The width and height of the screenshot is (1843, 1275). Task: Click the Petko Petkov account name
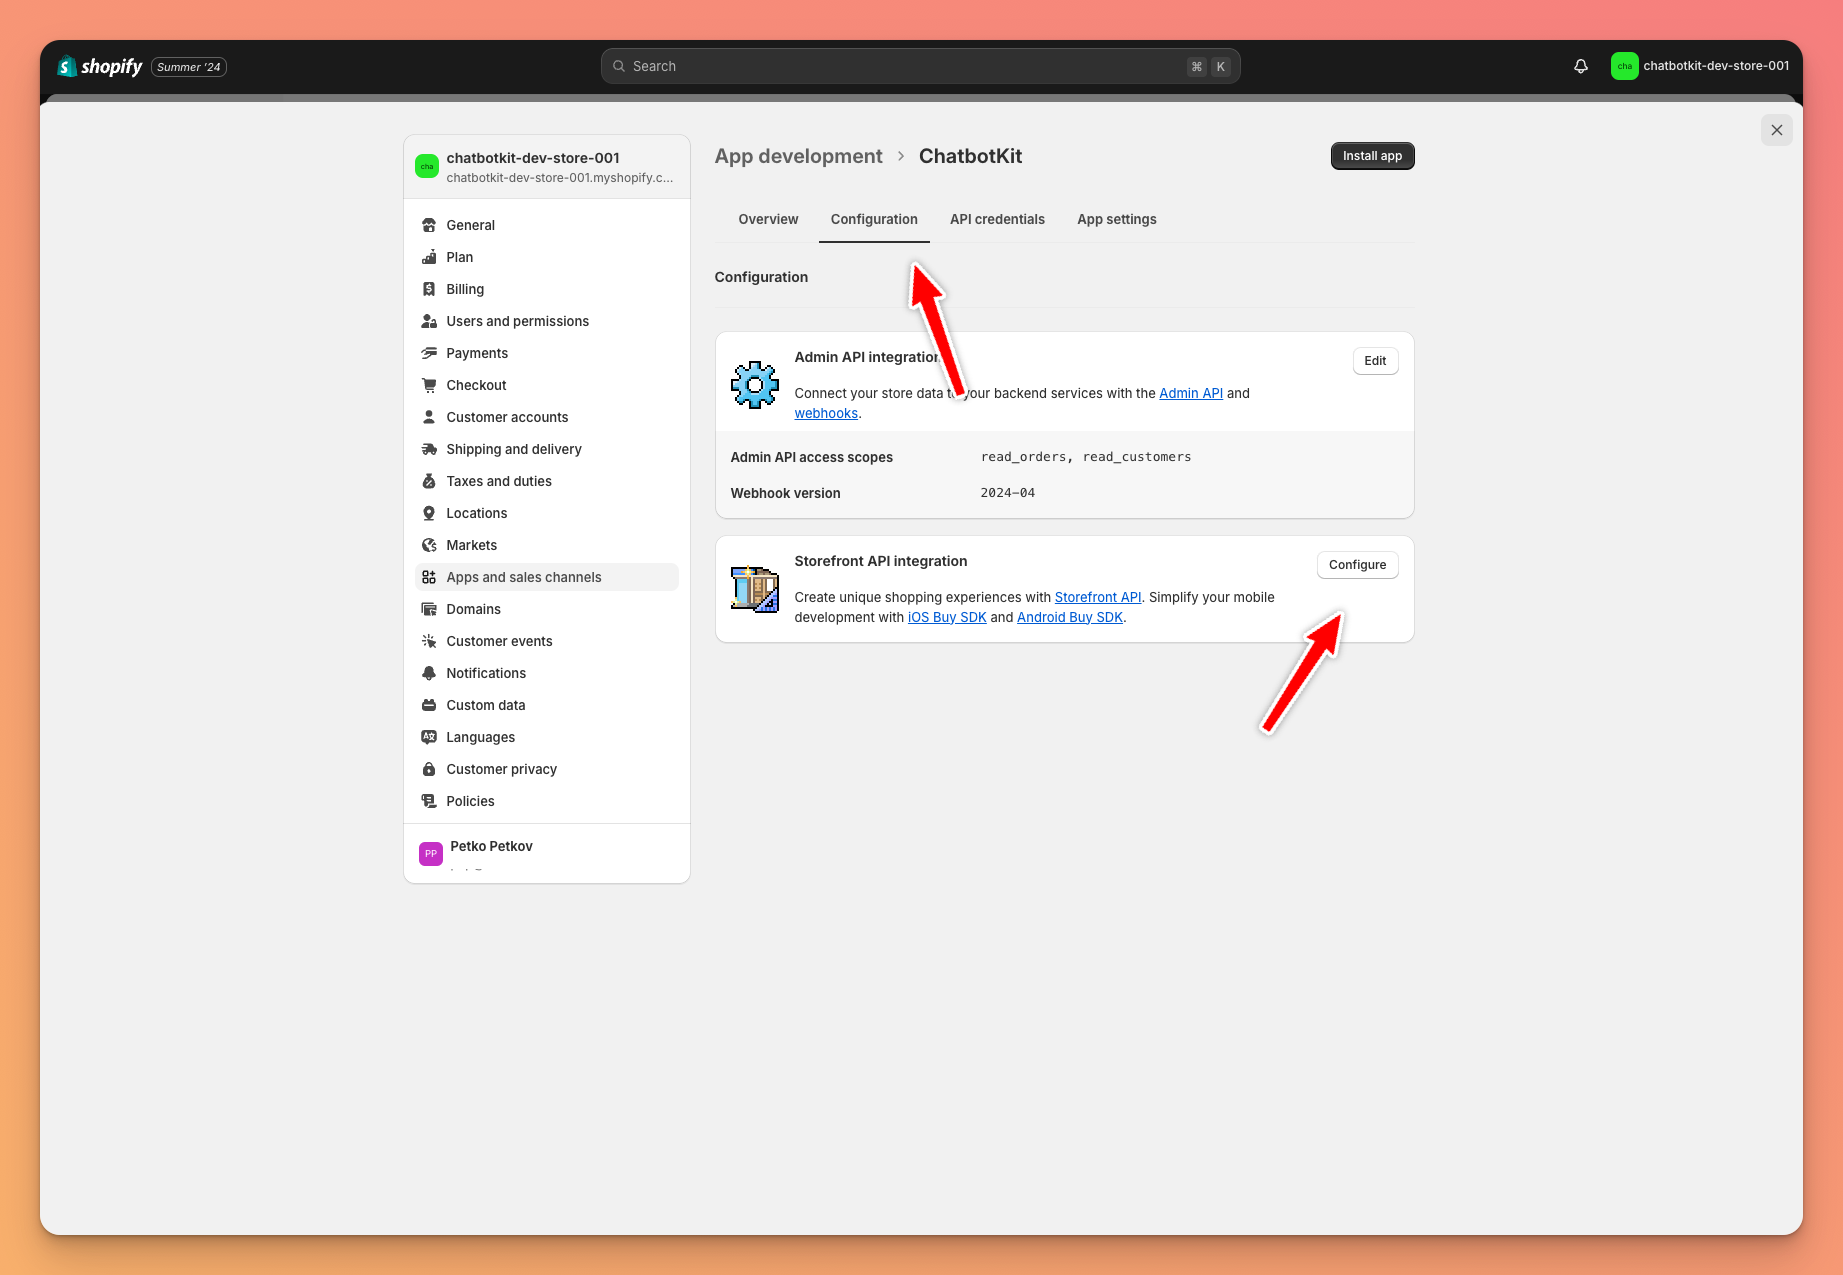(x=491, y=846)
